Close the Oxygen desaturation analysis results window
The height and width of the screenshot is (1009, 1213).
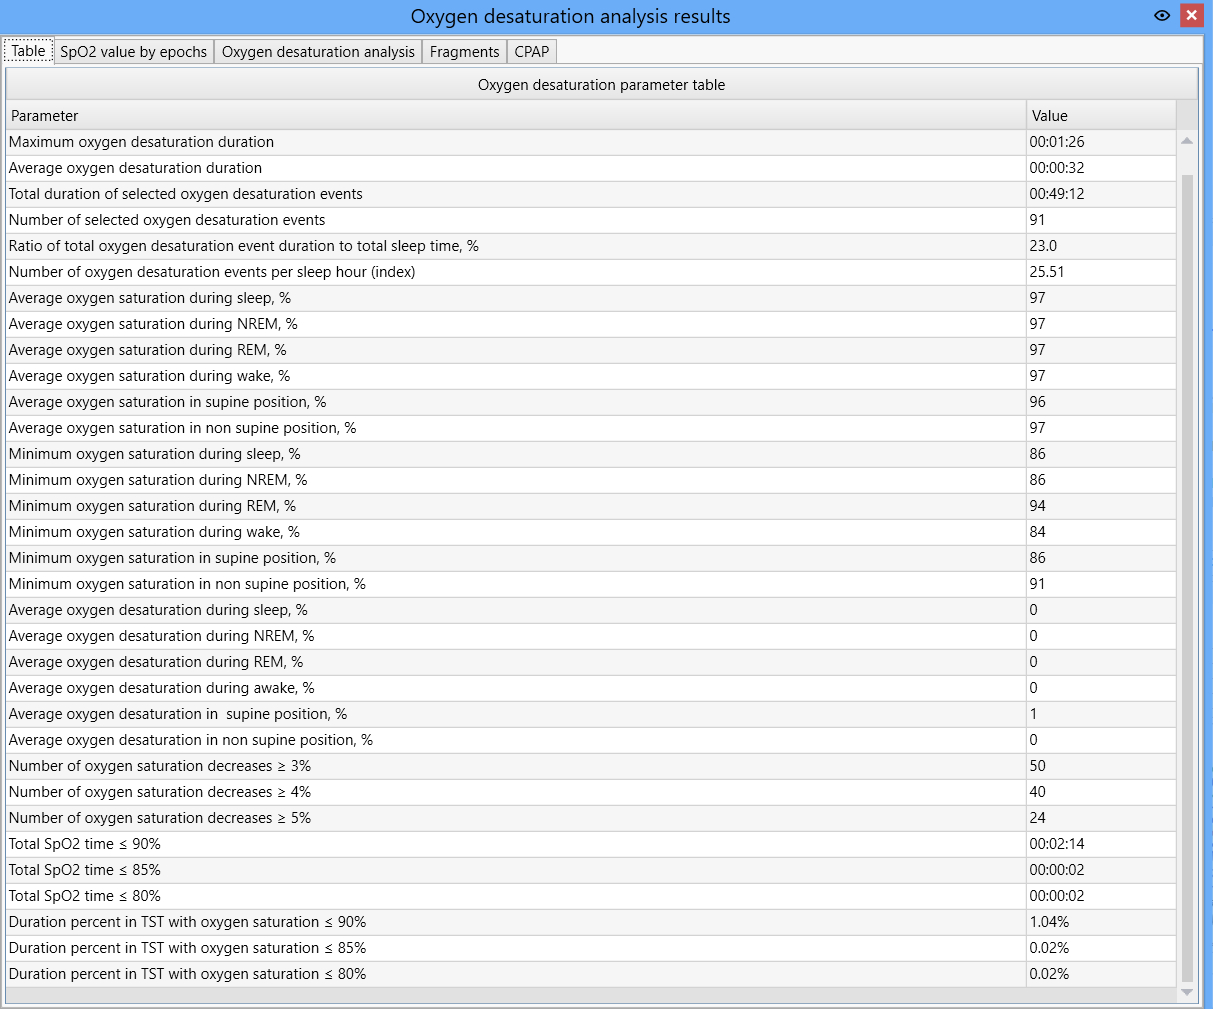[1191, 16]
